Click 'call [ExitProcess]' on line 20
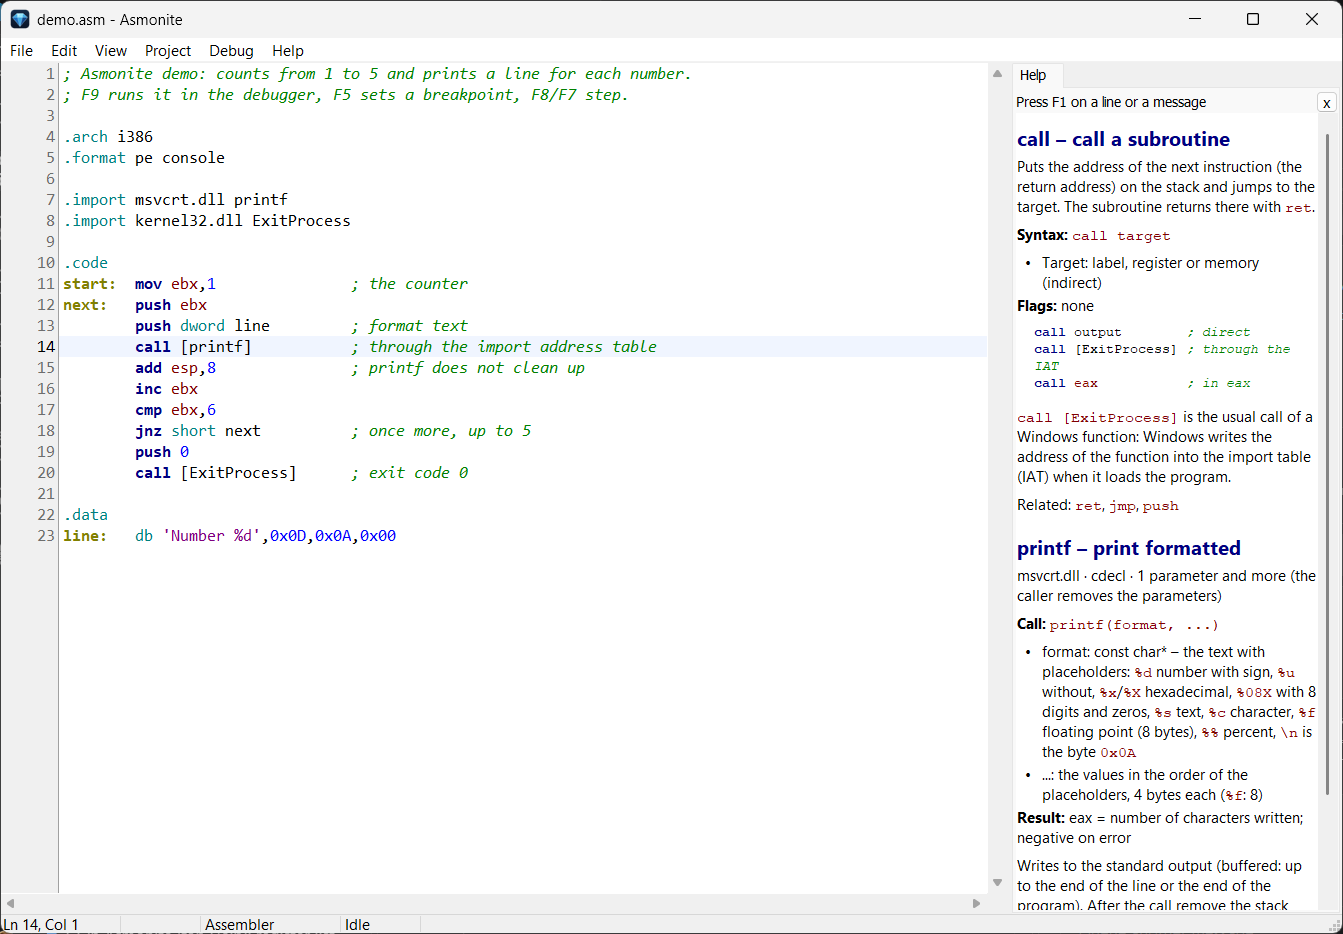The image size is (1343, 934). (x=216, y=473)
